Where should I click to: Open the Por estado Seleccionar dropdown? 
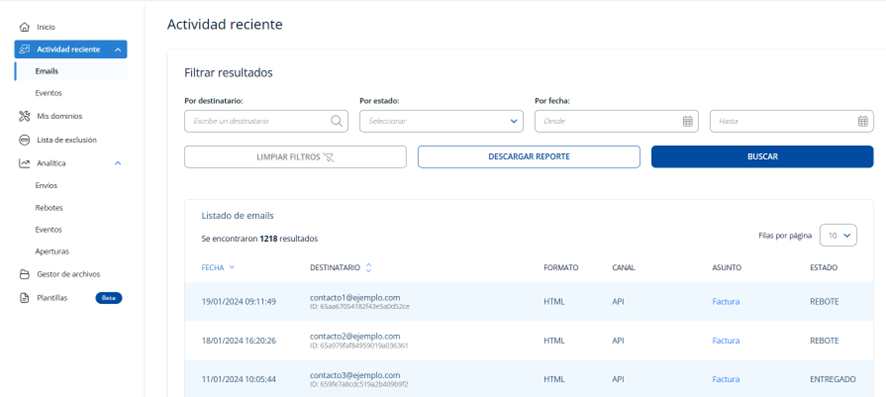(441, 121)
